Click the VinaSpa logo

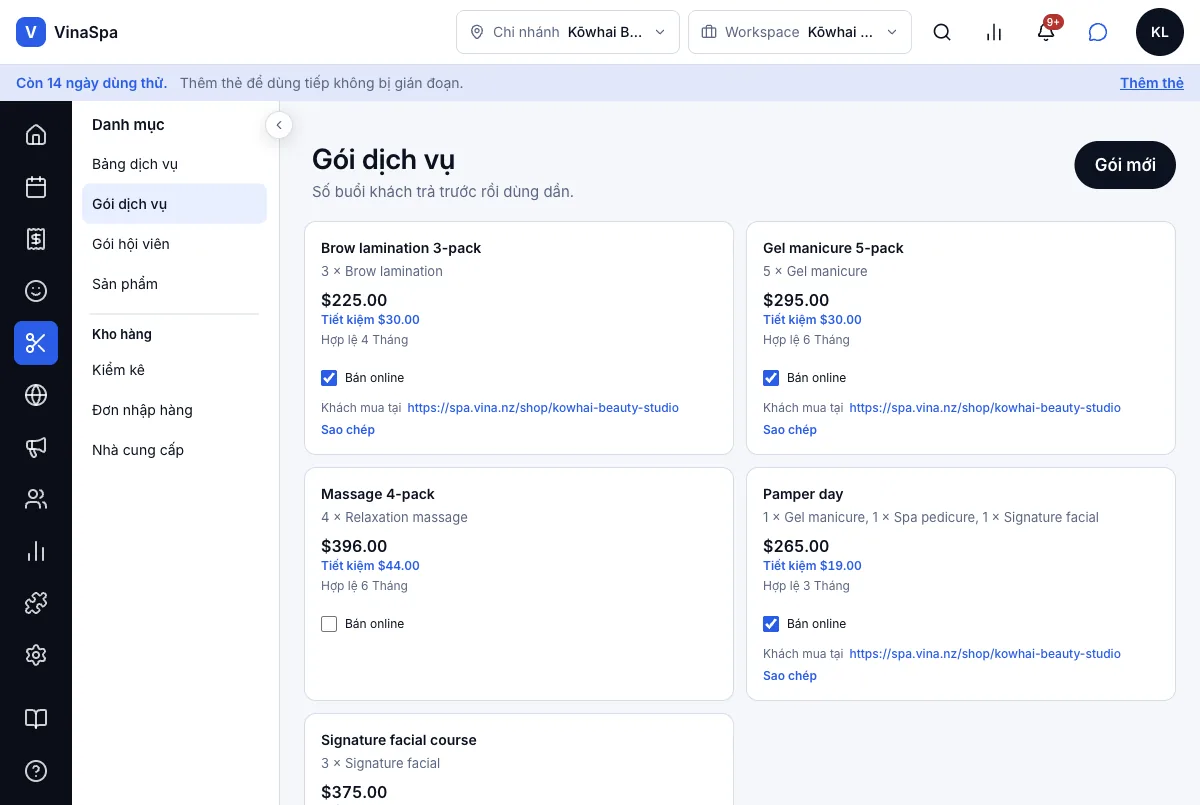(x=67, y=32)
